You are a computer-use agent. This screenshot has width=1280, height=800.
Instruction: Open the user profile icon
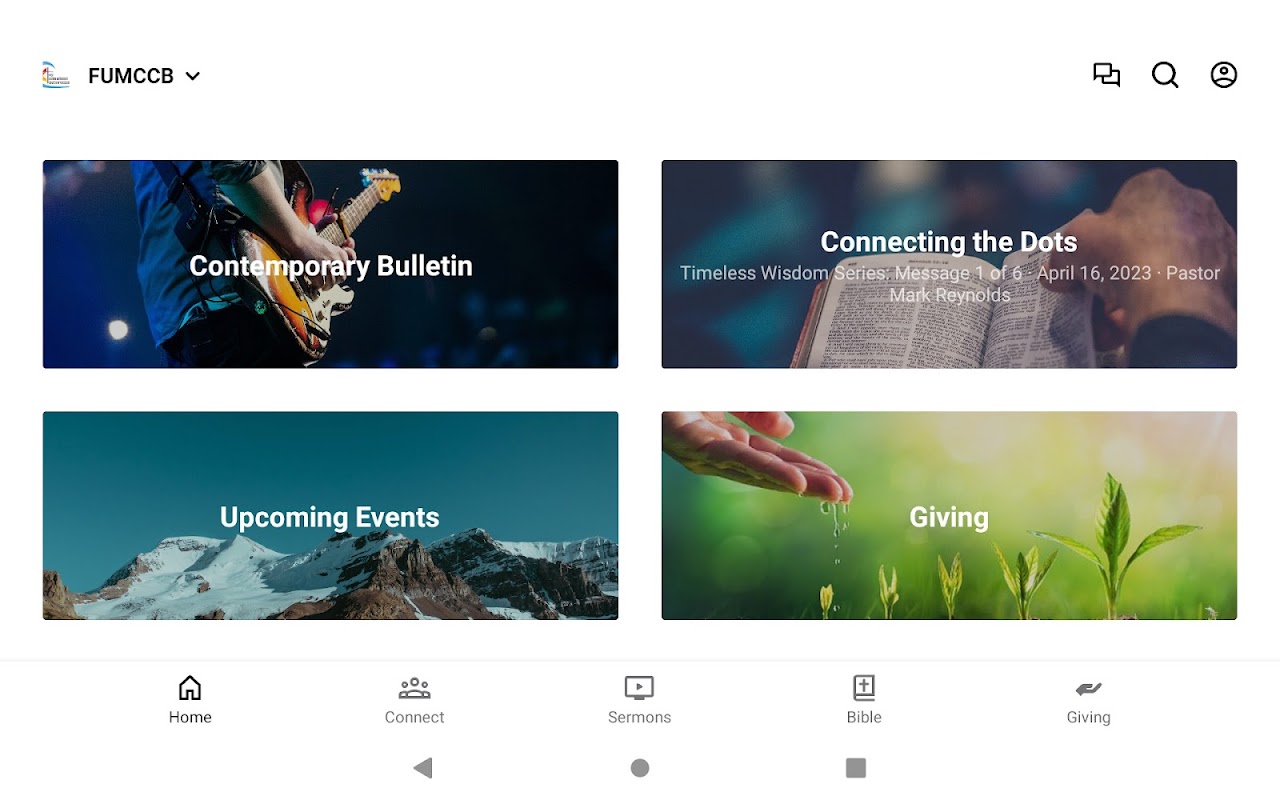1224,75
